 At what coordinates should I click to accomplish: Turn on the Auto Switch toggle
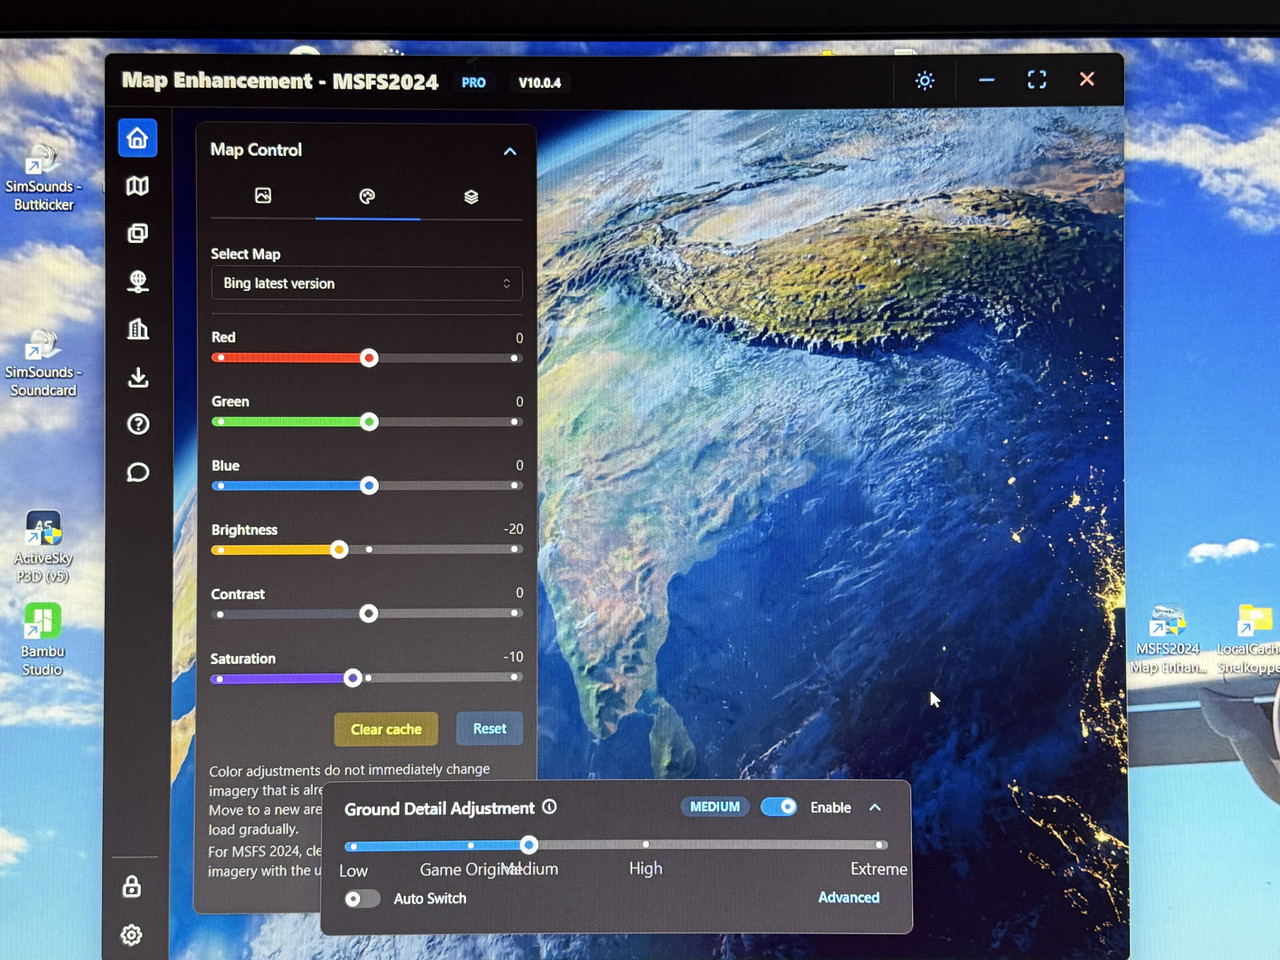pyautogui.click(x=361, y=898)
